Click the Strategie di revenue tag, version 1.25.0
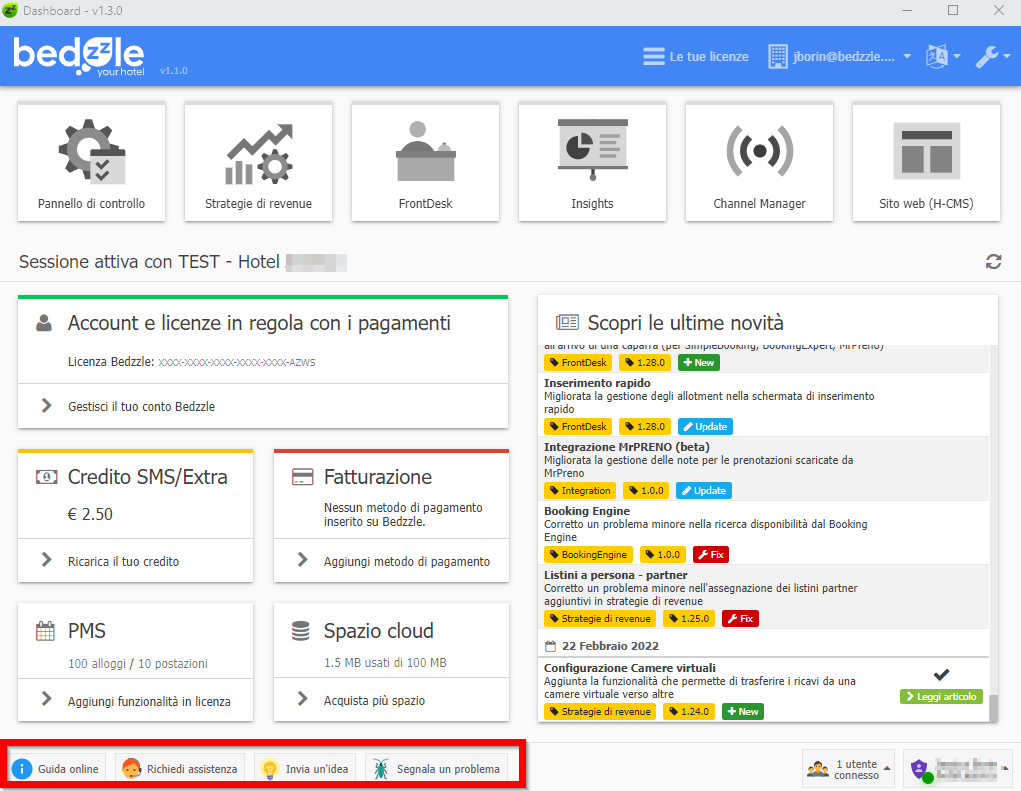1021x791 pixels. (600, 618)
